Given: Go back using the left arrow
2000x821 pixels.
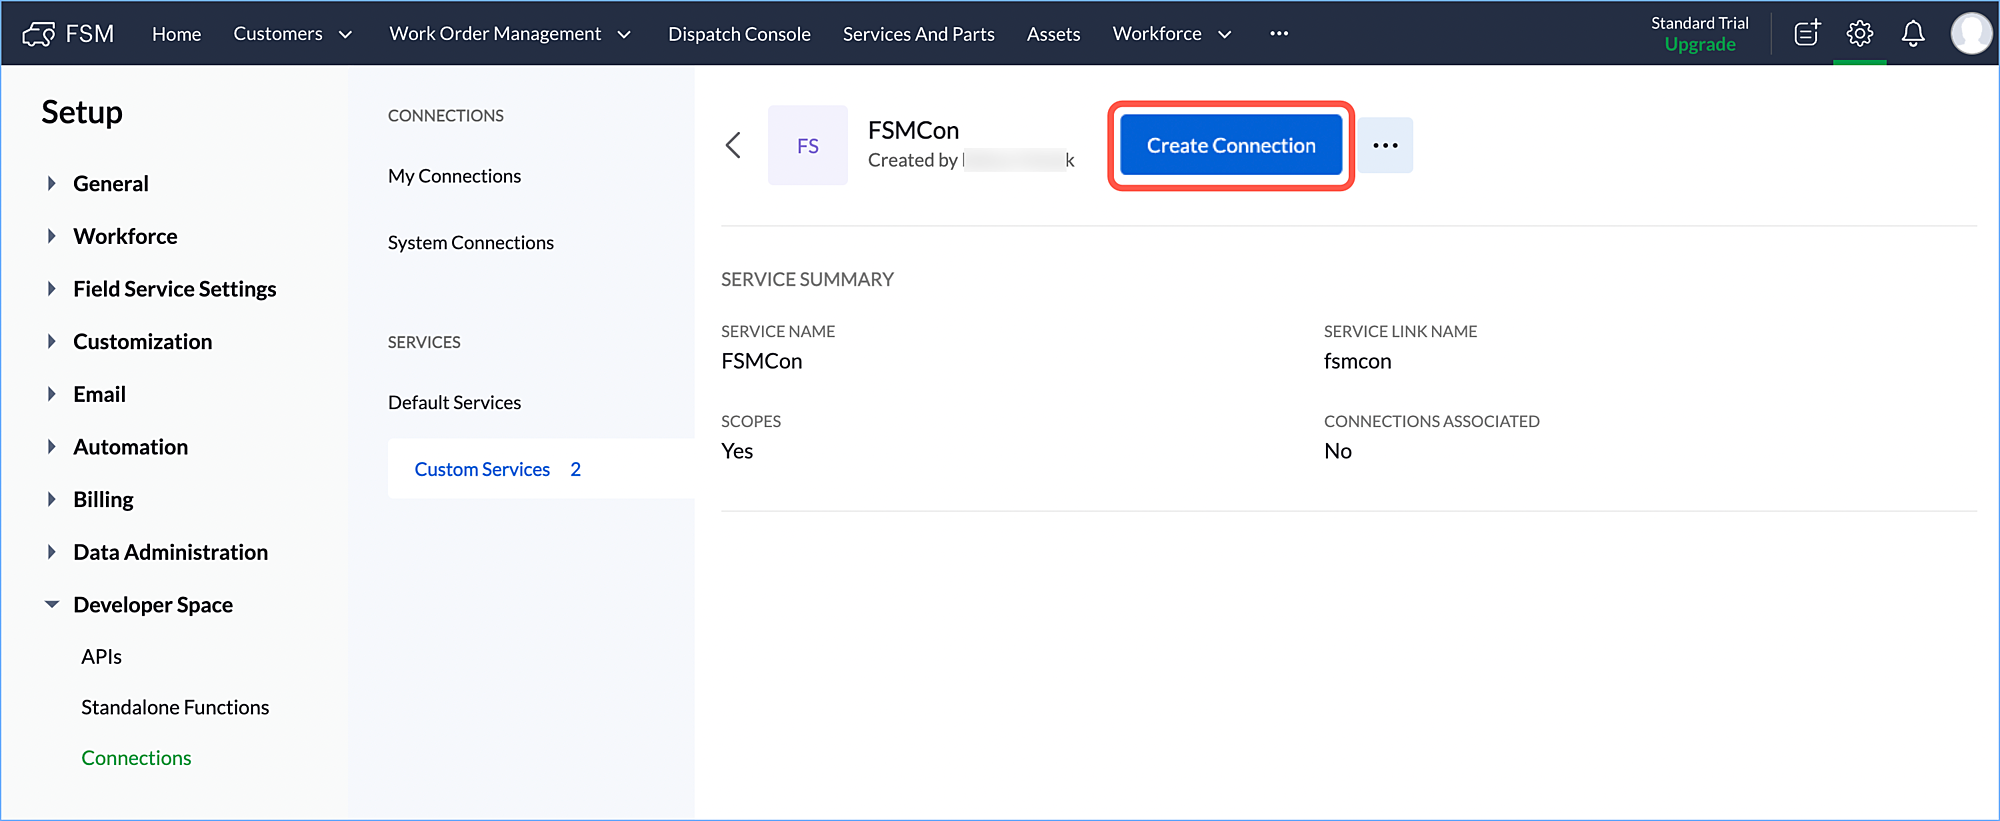Looking at the screenshot, I should 733,146.
